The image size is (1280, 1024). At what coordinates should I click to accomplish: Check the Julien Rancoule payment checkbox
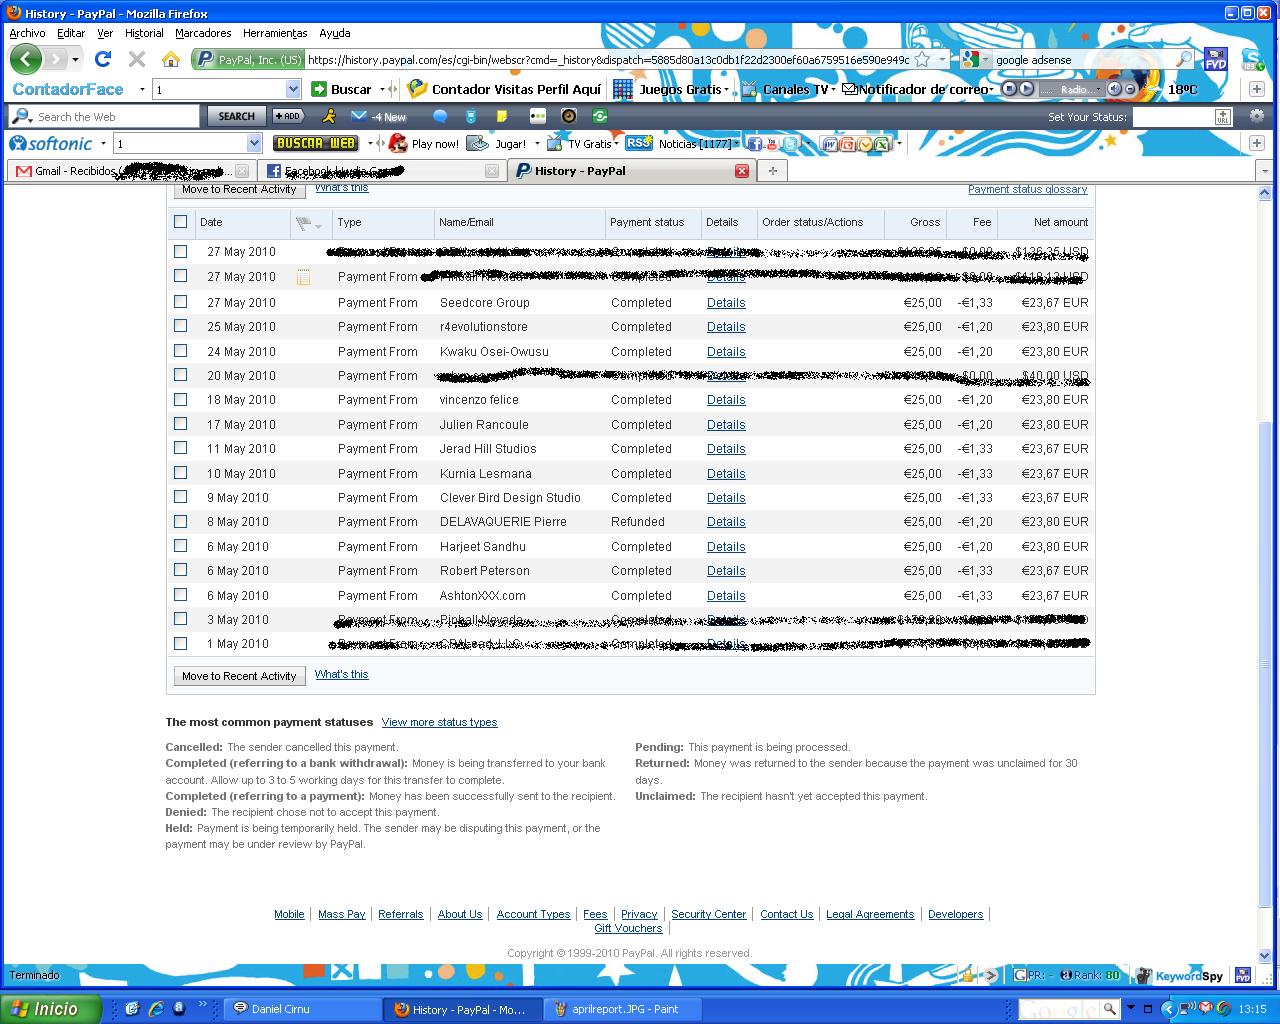click(180, 424)
